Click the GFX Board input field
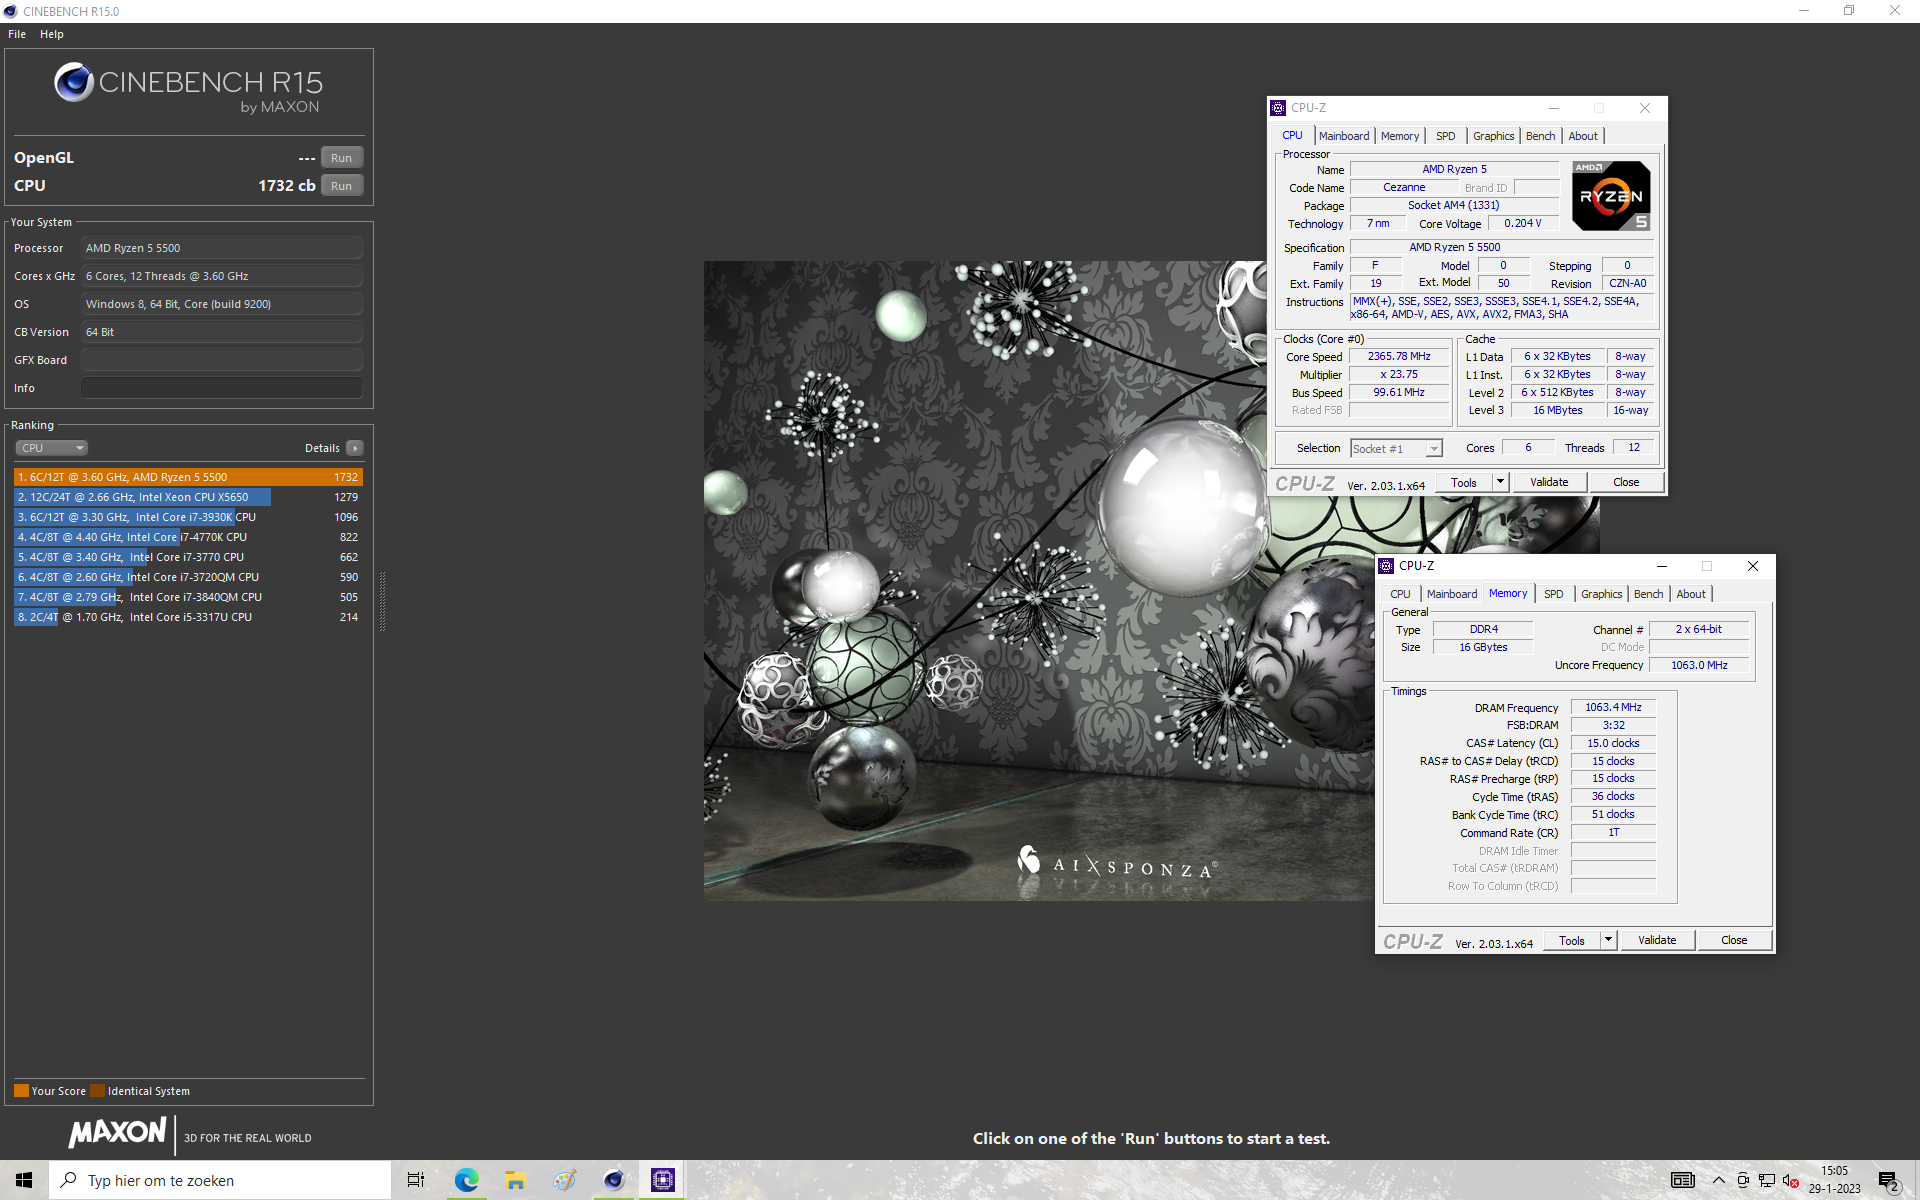The height and width of the screenshot is (1200, 1920). point(222,360)
